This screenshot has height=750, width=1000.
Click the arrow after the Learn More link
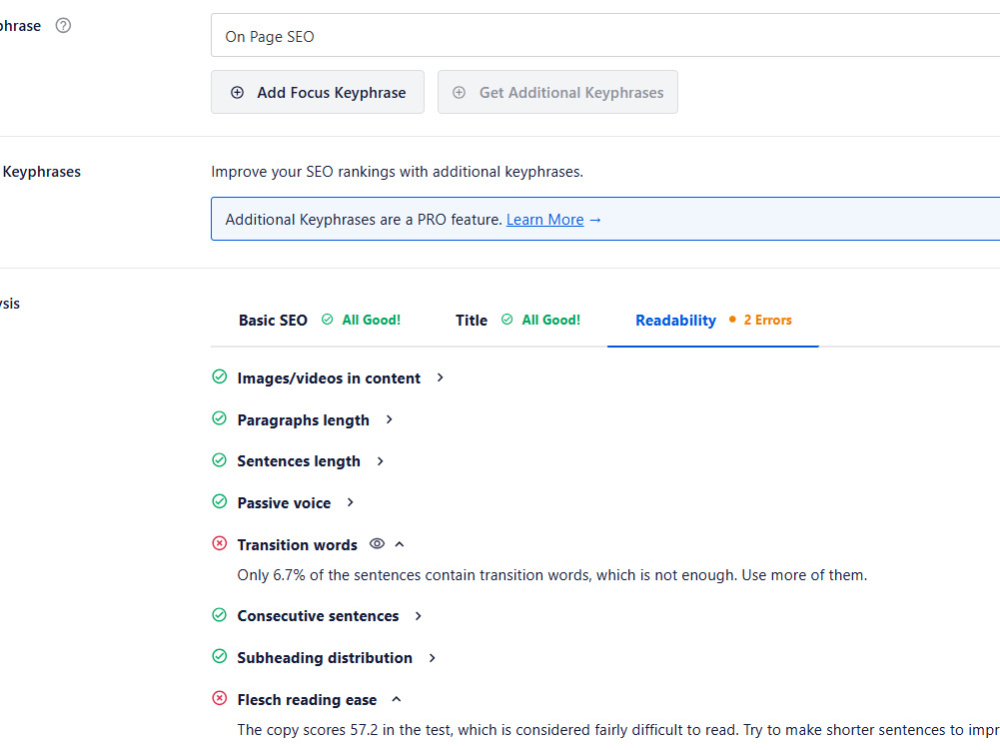[x=595, y=220]
